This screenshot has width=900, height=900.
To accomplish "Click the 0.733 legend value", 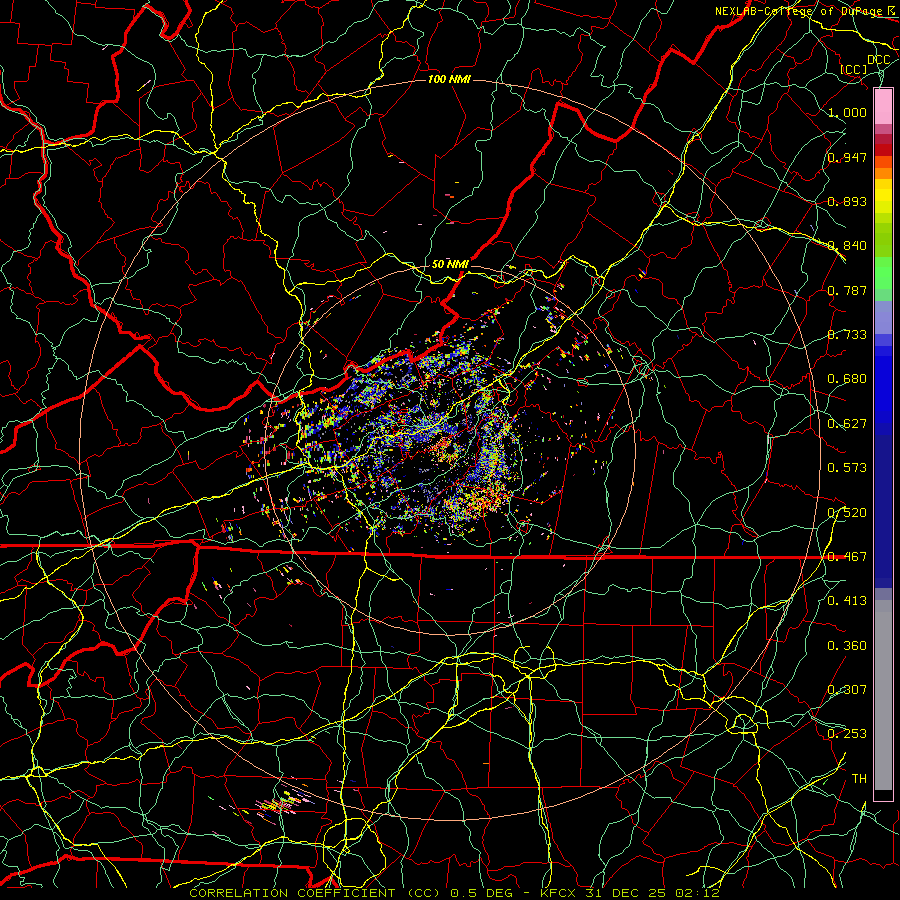I will click(847, 335).
